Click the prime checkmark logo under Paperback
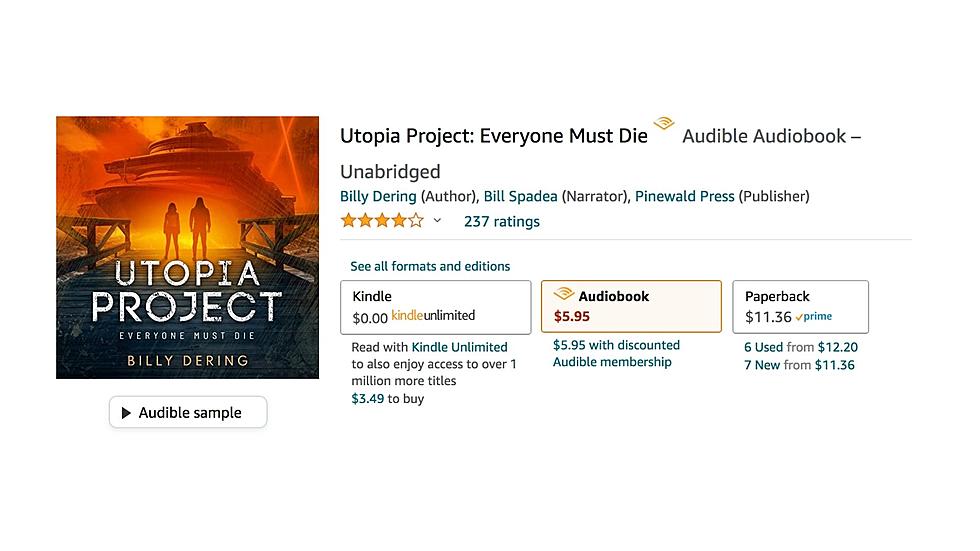980x551 pixels. [x=814, y=317]
